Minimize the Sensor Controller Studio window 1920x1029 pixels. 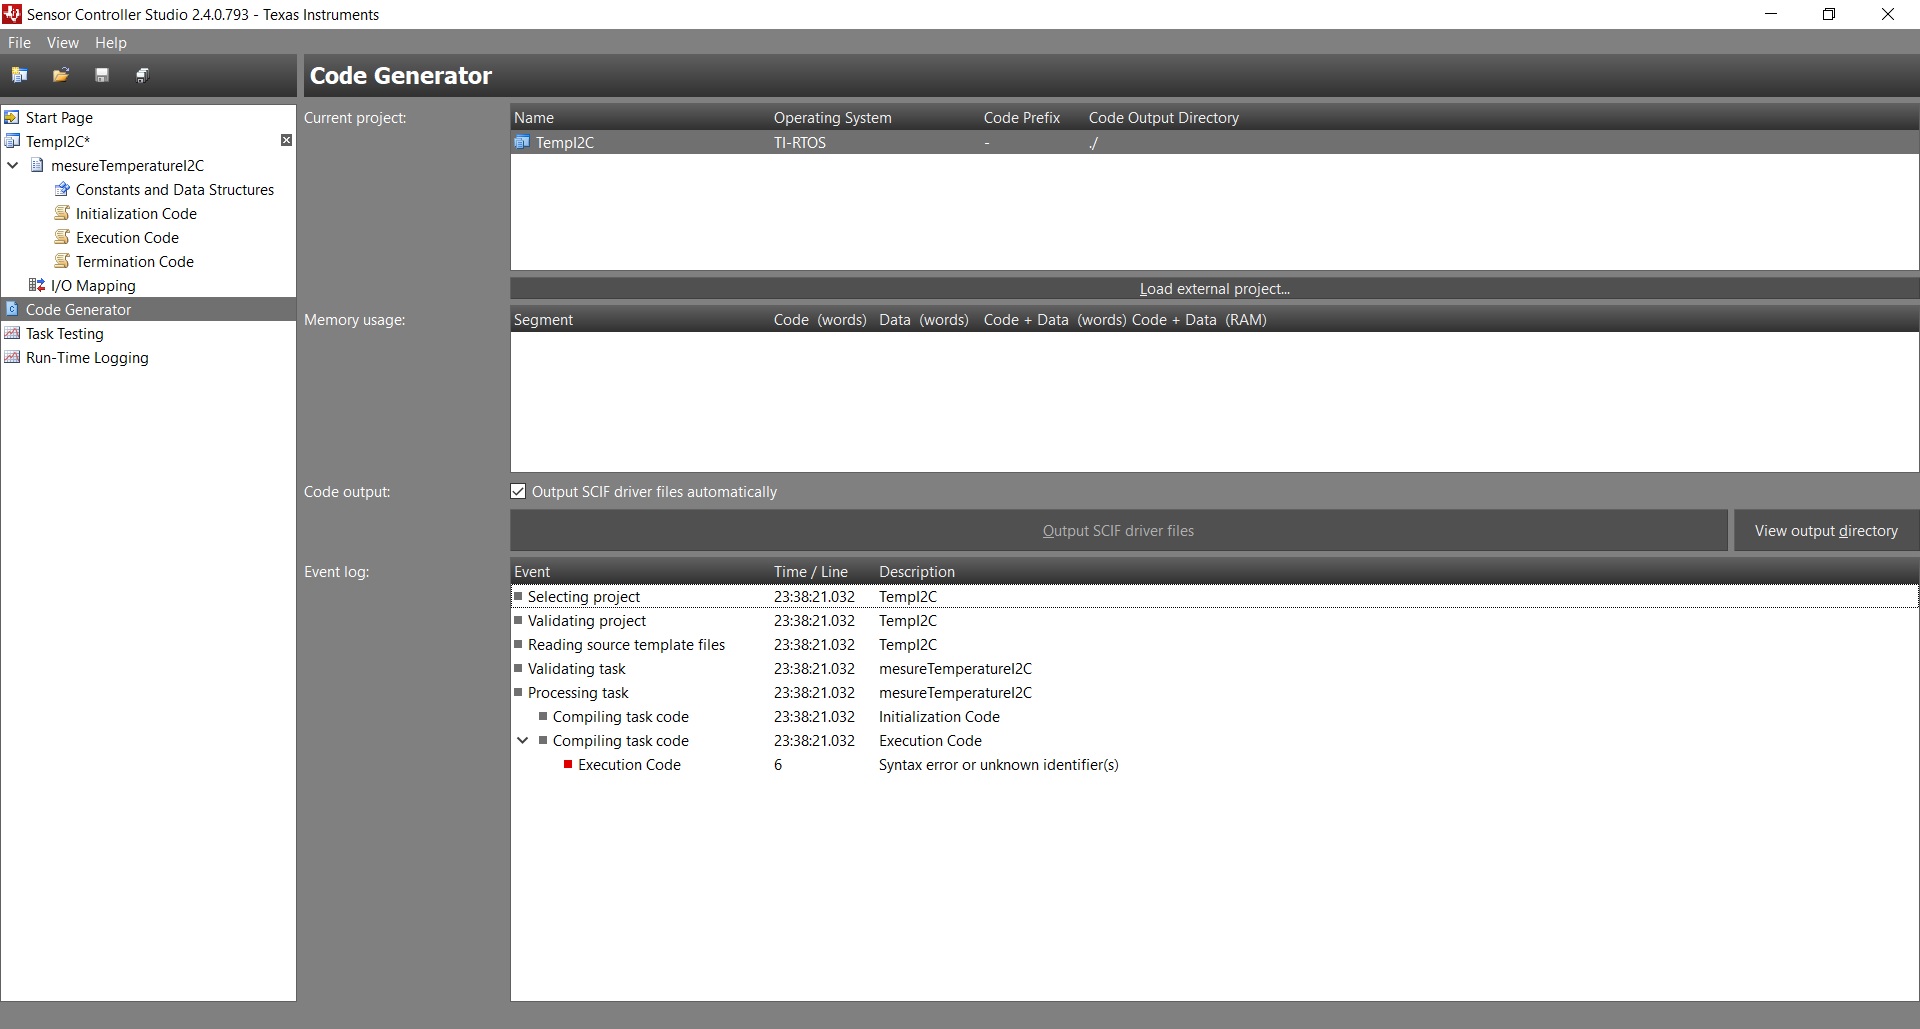[x=1771, y=14]
